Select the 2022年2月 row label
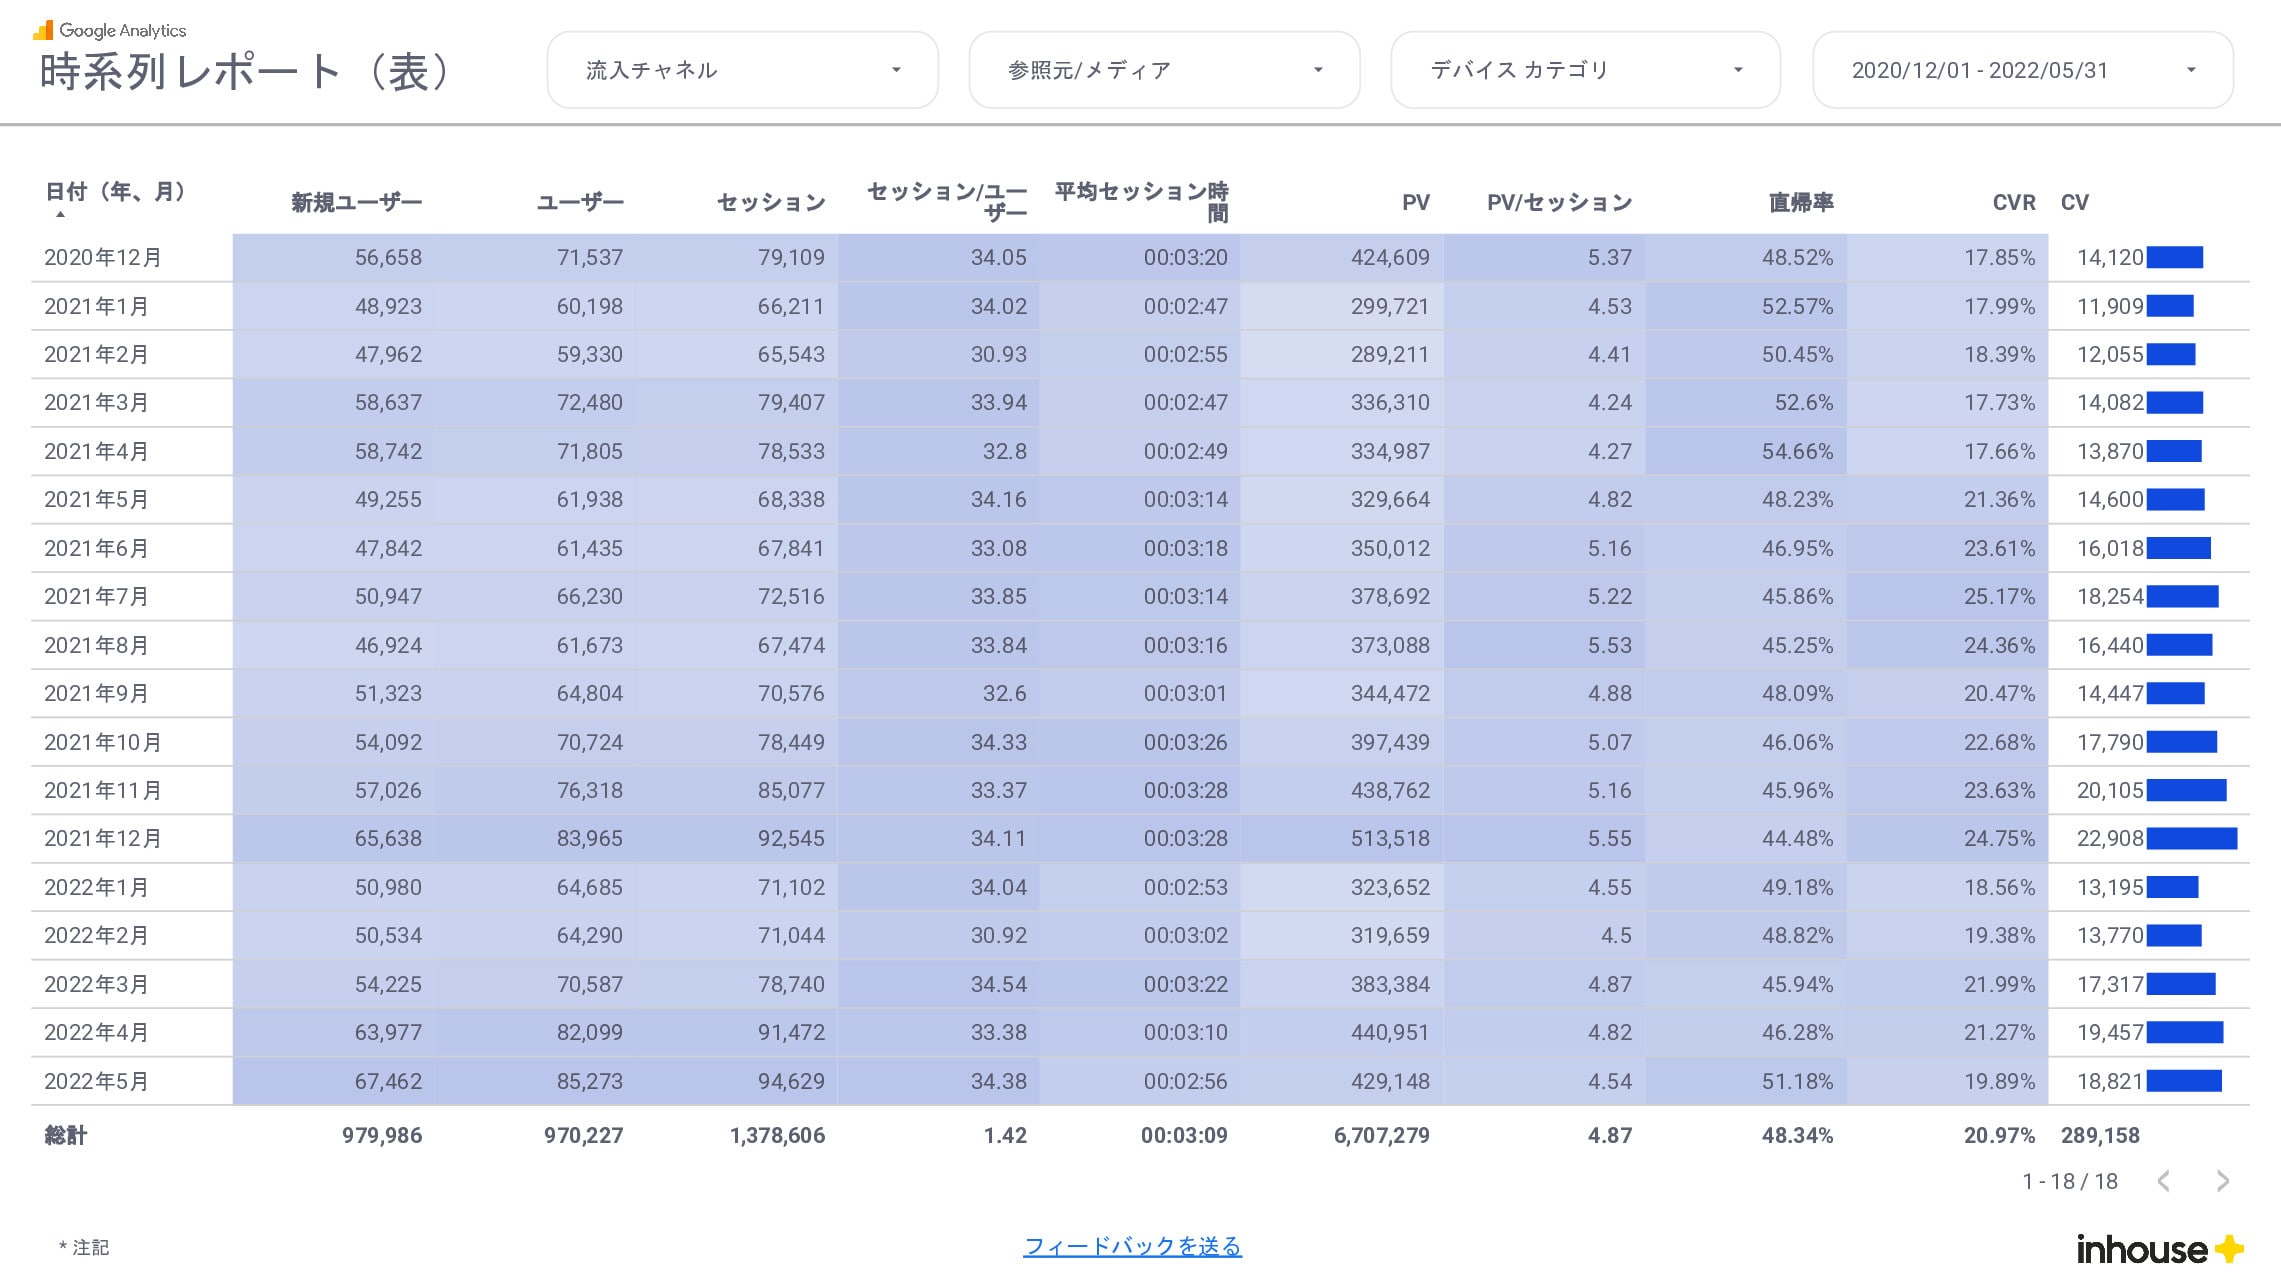 coord(96,935)
